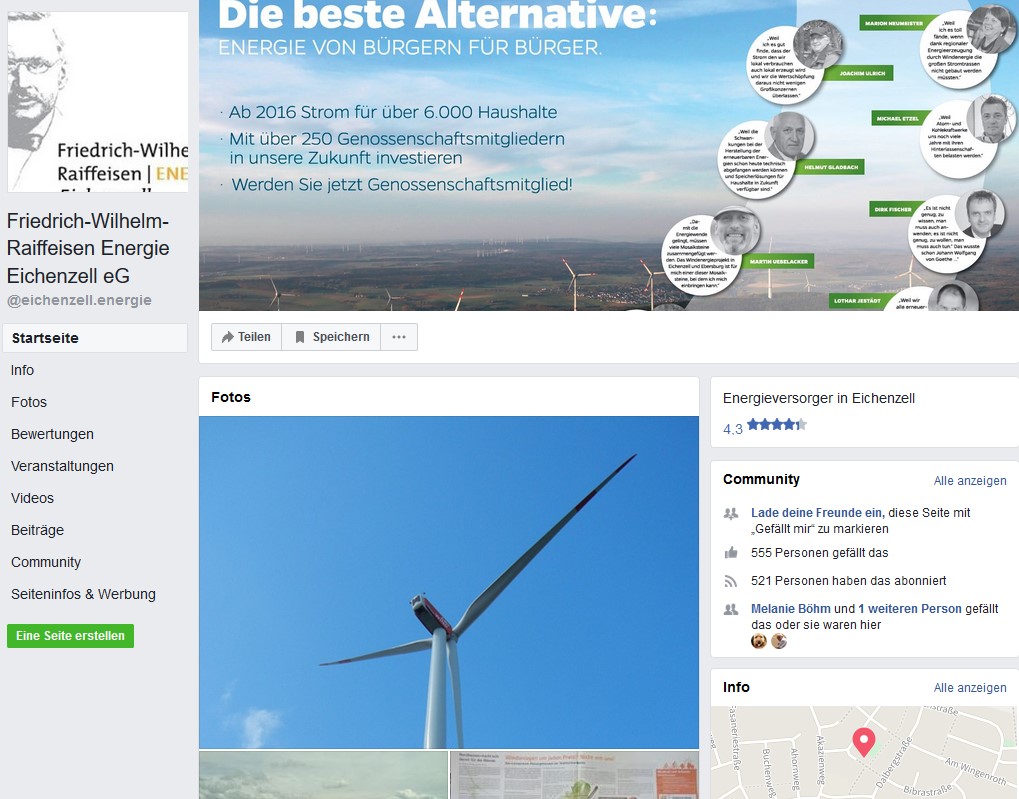Open Veranstaltungen in the sidebar
Viewport: 1019px width, 799px height.
[62, 466]
